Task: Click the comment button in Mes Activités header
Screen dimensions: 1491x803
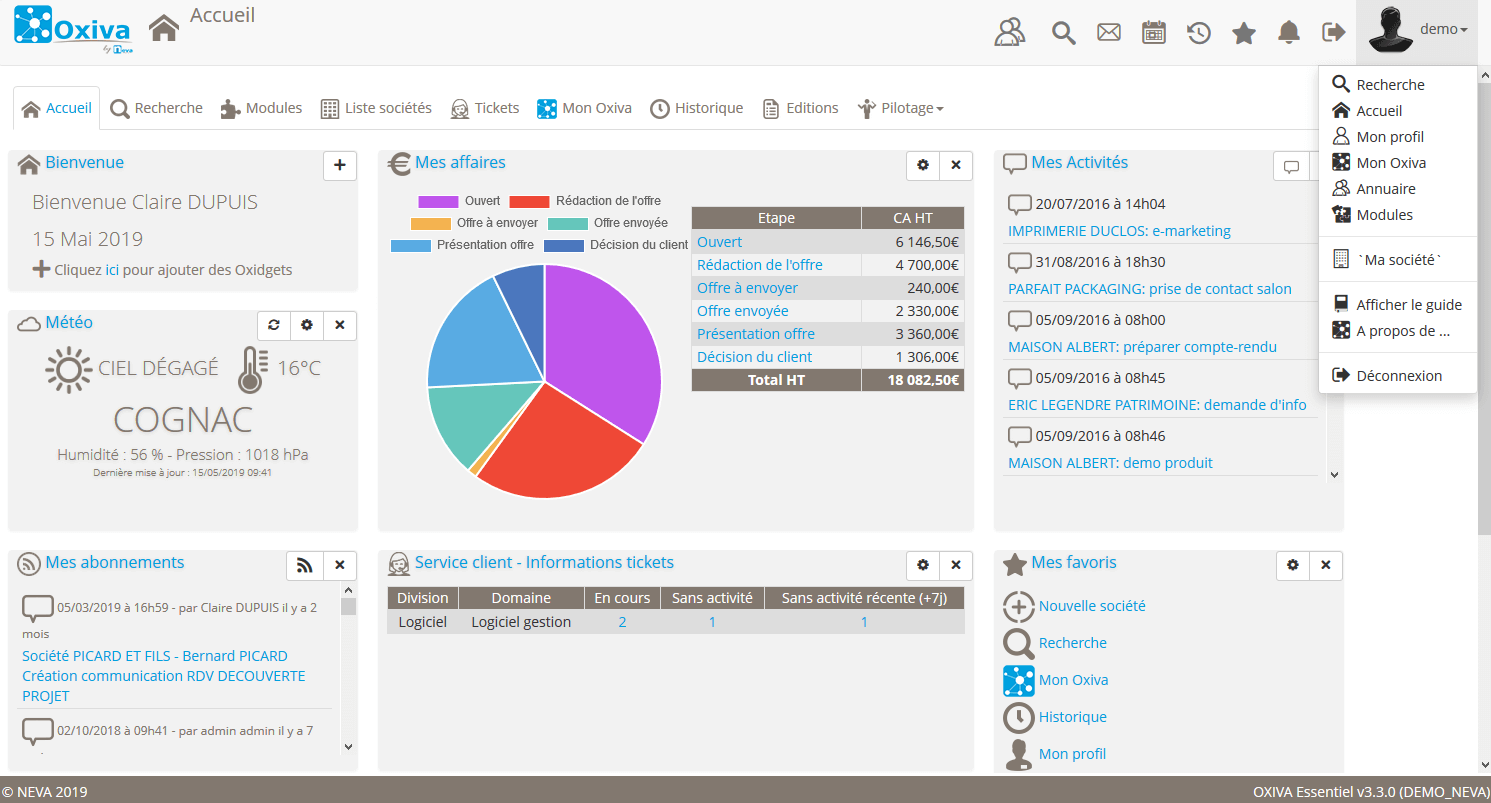Action: tap(1291, 166)
